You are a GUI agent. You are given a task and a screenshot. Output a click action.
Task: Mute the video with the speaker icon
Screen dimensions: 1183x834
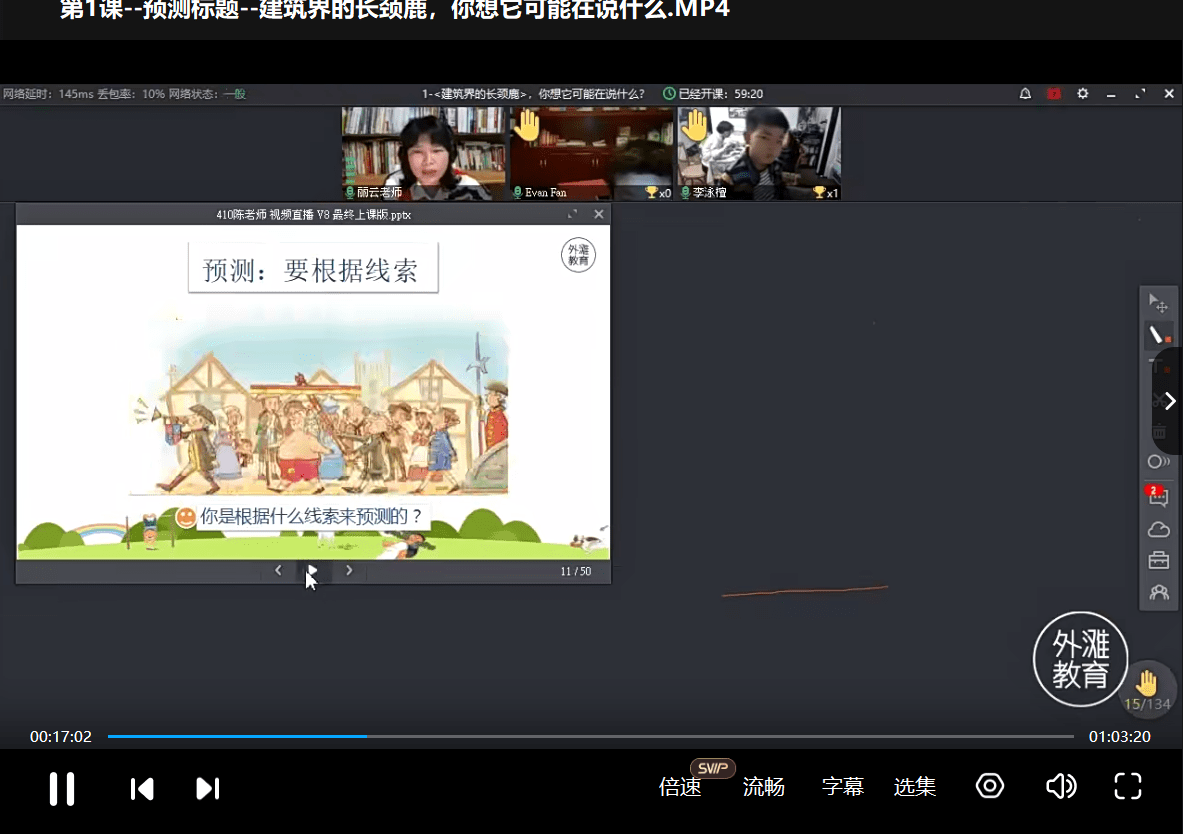click(x=1061, y=786)
